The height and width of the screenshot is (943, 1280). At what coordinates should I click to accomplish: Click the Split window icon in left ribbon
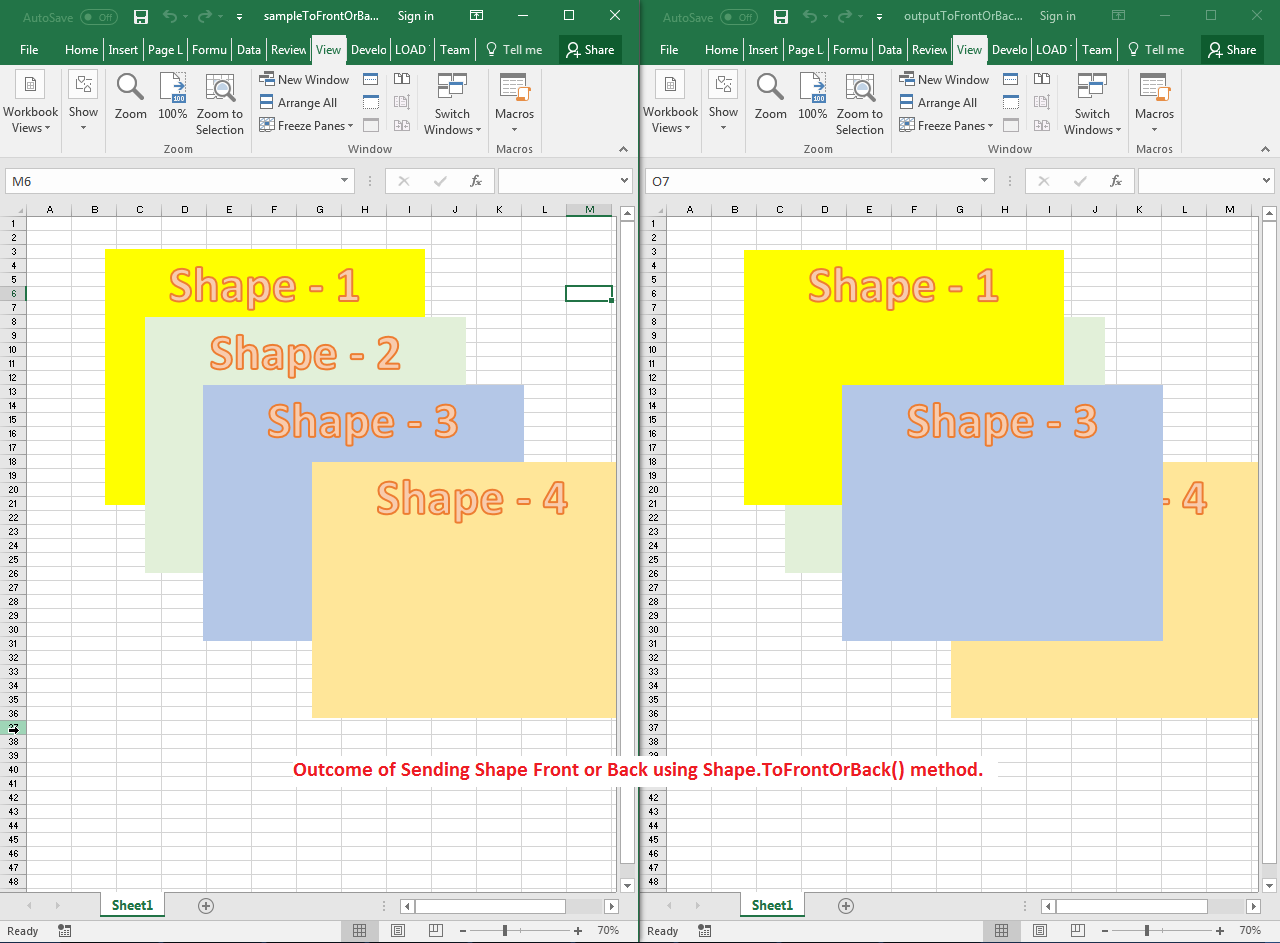point(371,80)
